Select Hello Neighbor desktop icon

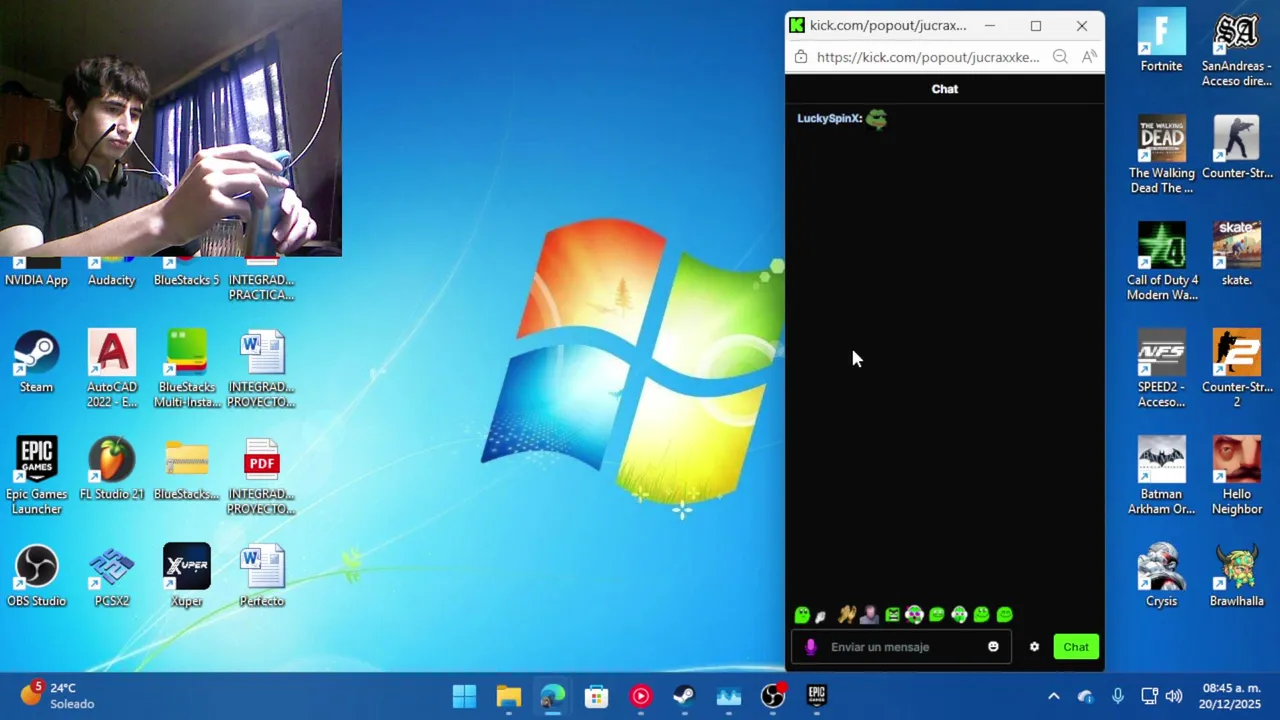tap(1236, 476)
